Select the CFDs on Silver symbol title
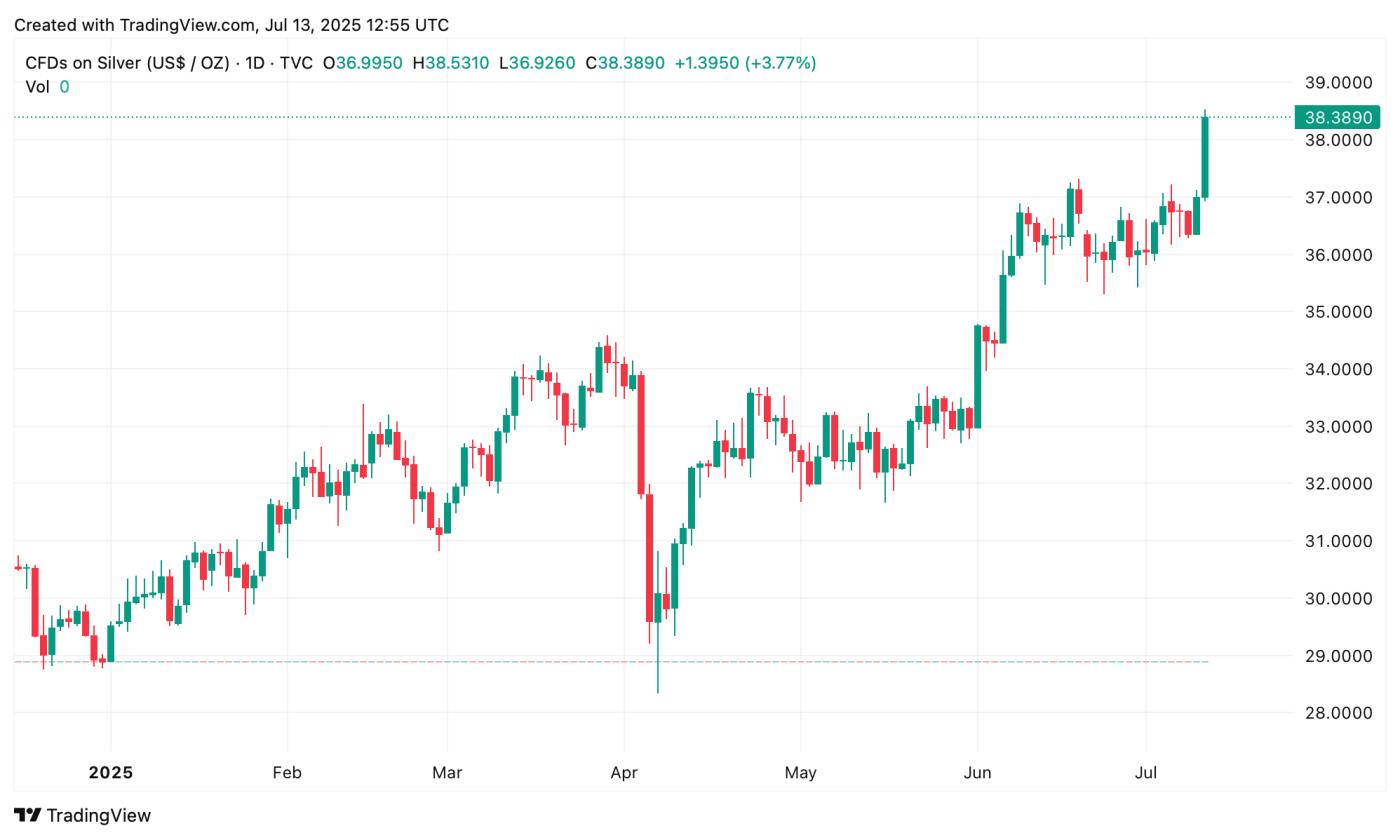The height and width of the screenshot is (840, 1400). (126, 63)
